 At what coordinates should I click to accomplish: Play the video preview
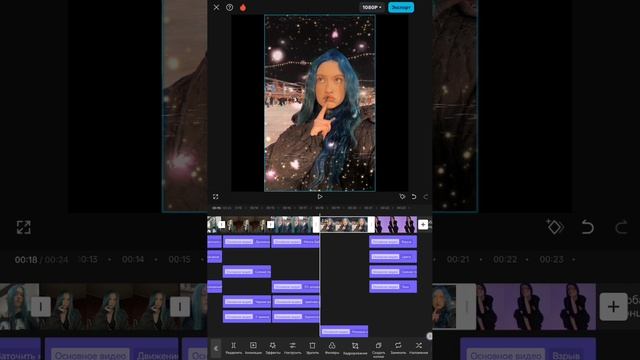pos(320,197)
